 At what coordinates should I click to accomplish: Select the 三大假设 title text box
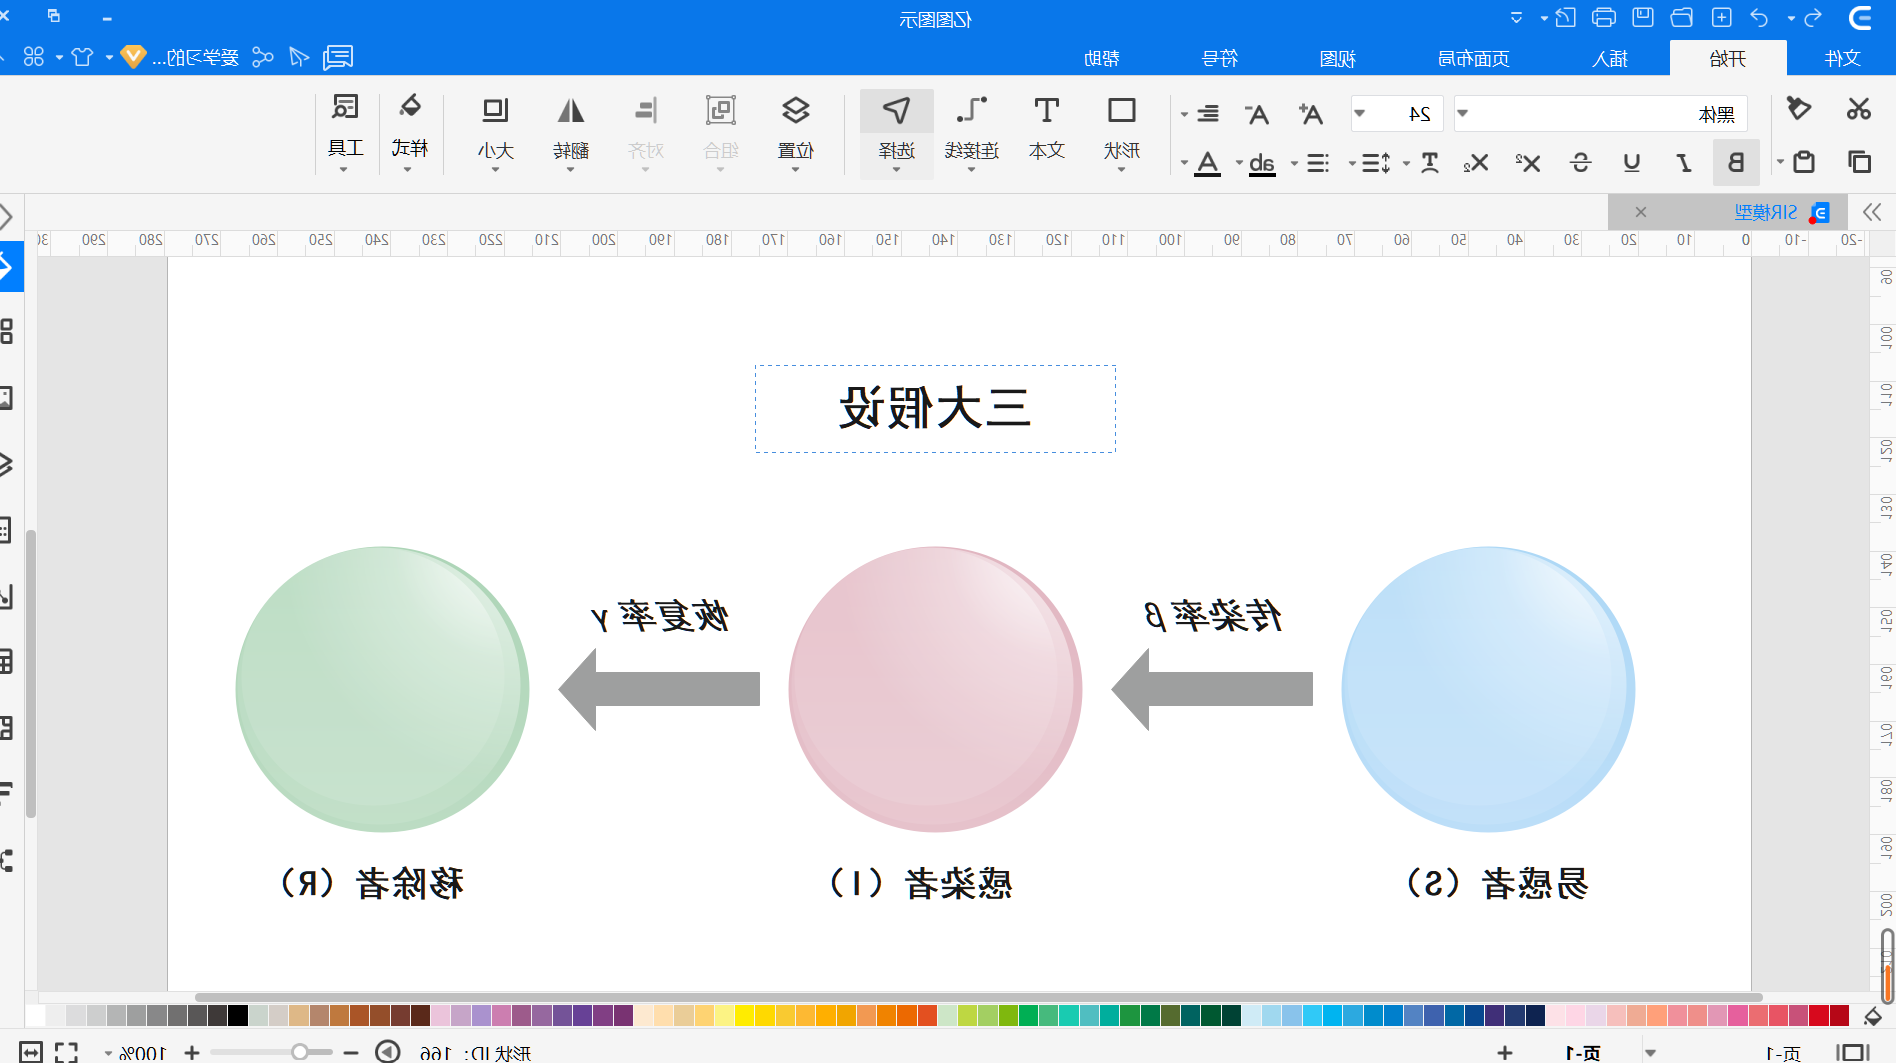tap(935, 408)
